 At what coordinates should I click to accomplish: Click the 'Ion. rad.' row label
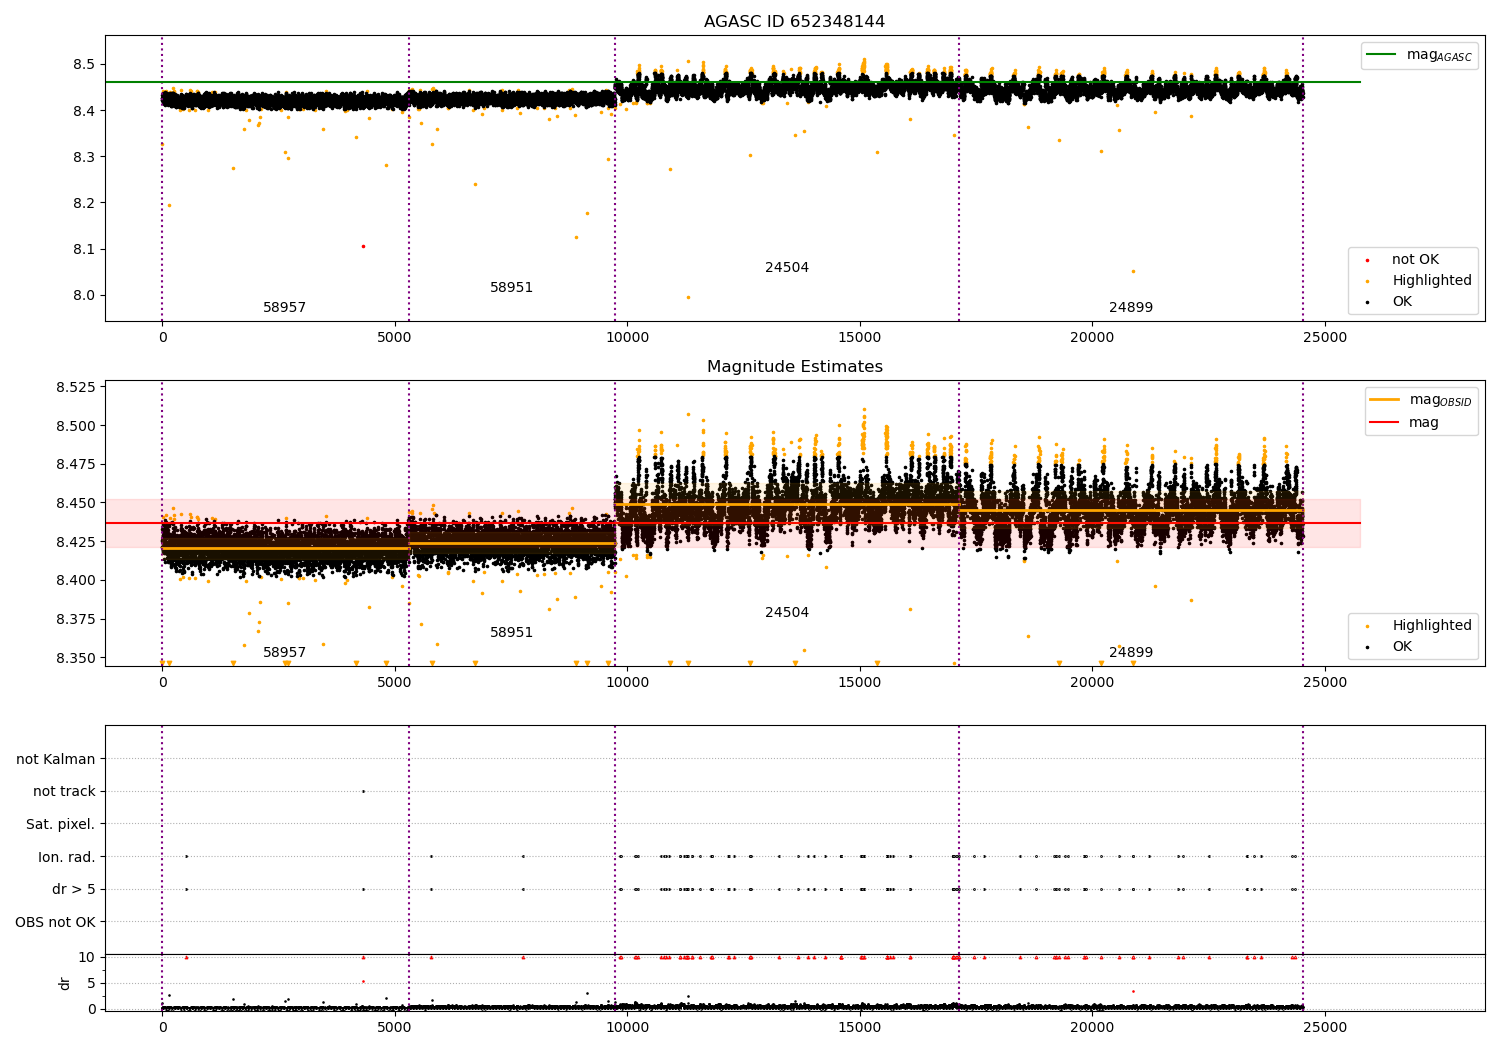point(67,857)
